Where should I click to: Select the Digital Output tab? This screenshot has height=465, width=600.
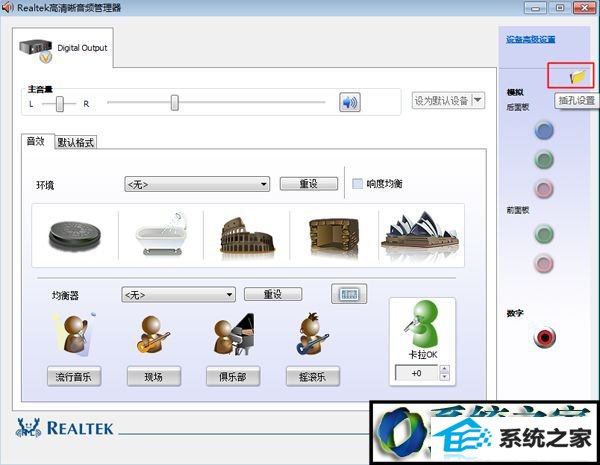point(63,49)
